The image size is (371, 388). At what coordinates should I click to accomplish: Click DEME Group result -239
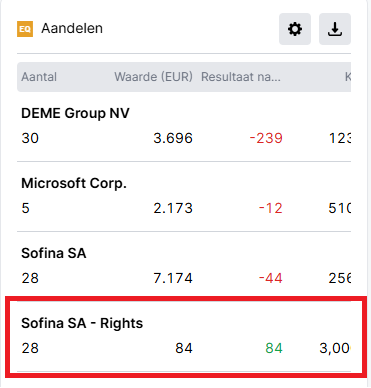pos(266,138)
